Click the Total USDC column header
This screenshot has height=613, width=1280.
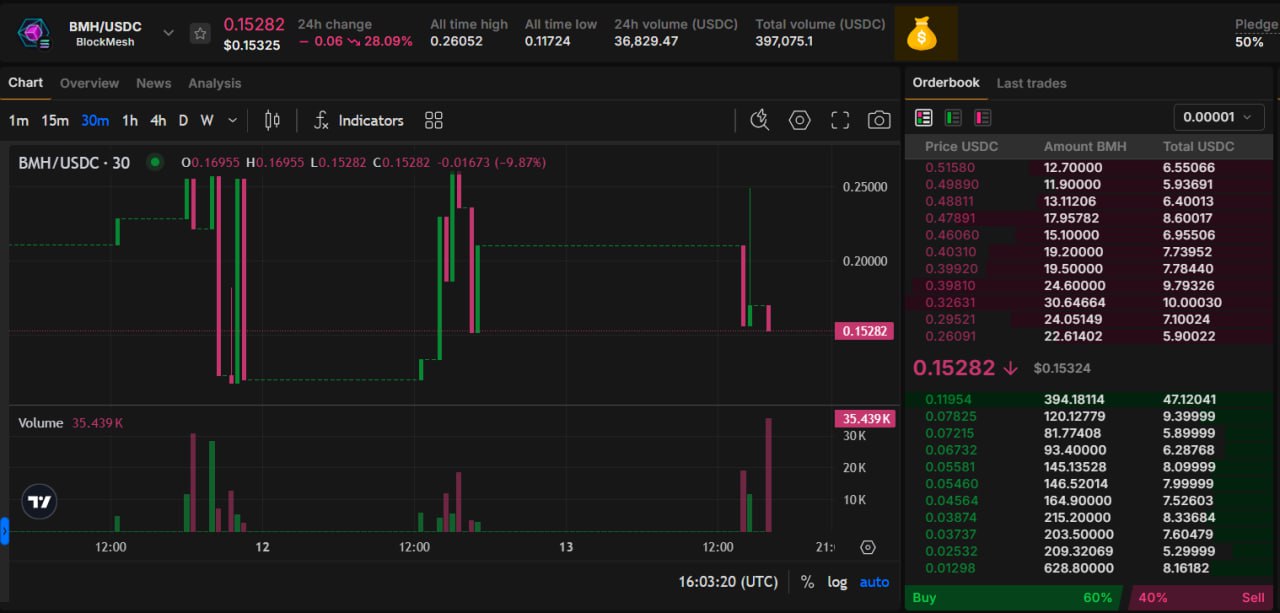[1199, 146]
